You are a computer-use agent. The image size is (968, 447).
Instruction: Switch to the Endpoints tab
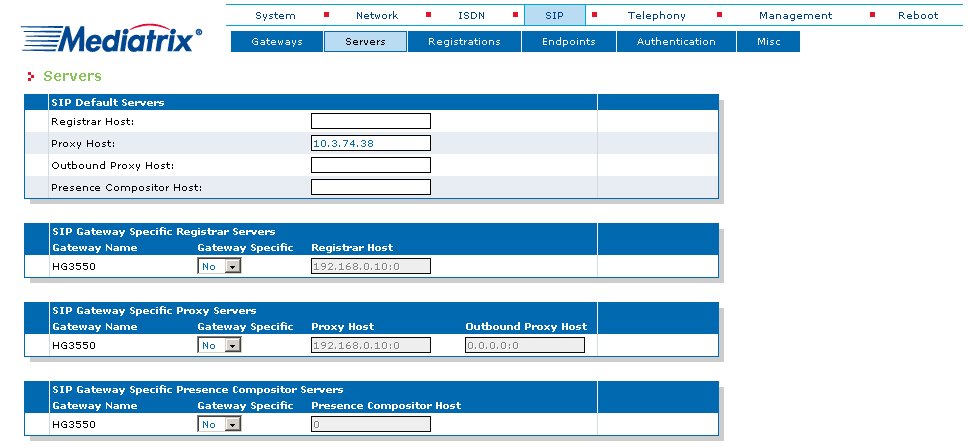point(569,41)
